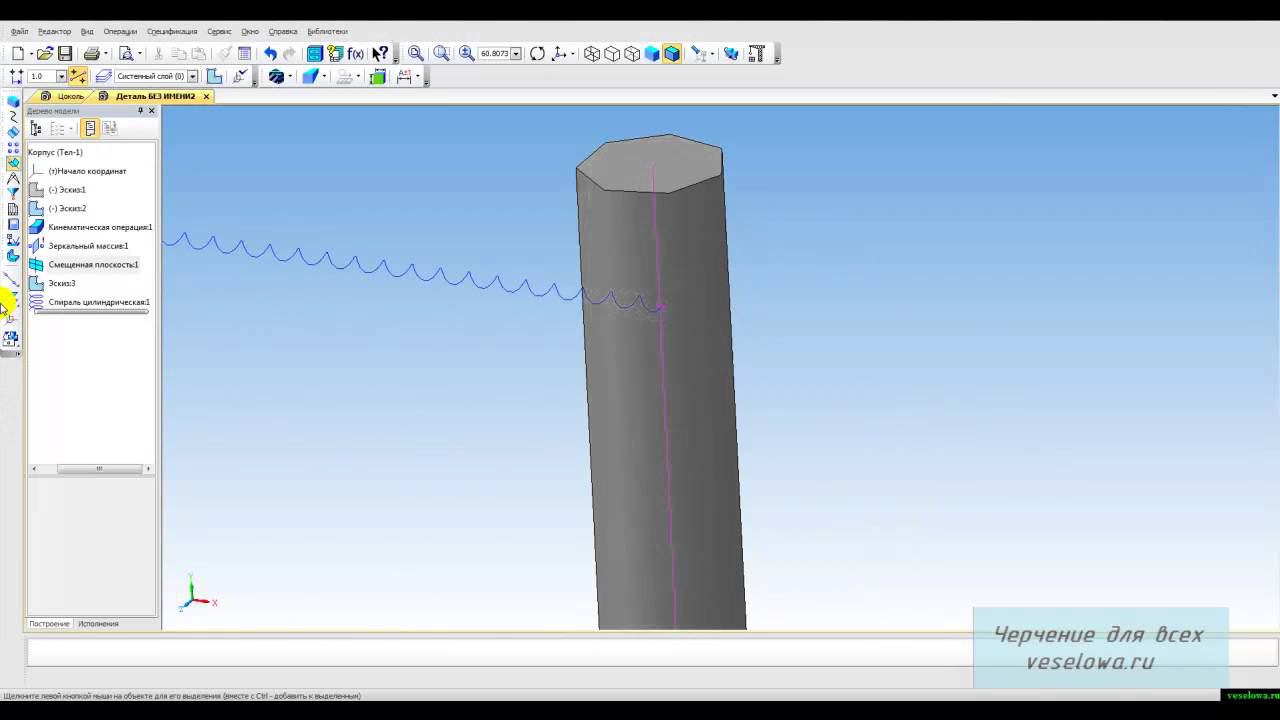Open the Спецификация menu
Viewport: 1280px width, 720px height.
[172, 31]
